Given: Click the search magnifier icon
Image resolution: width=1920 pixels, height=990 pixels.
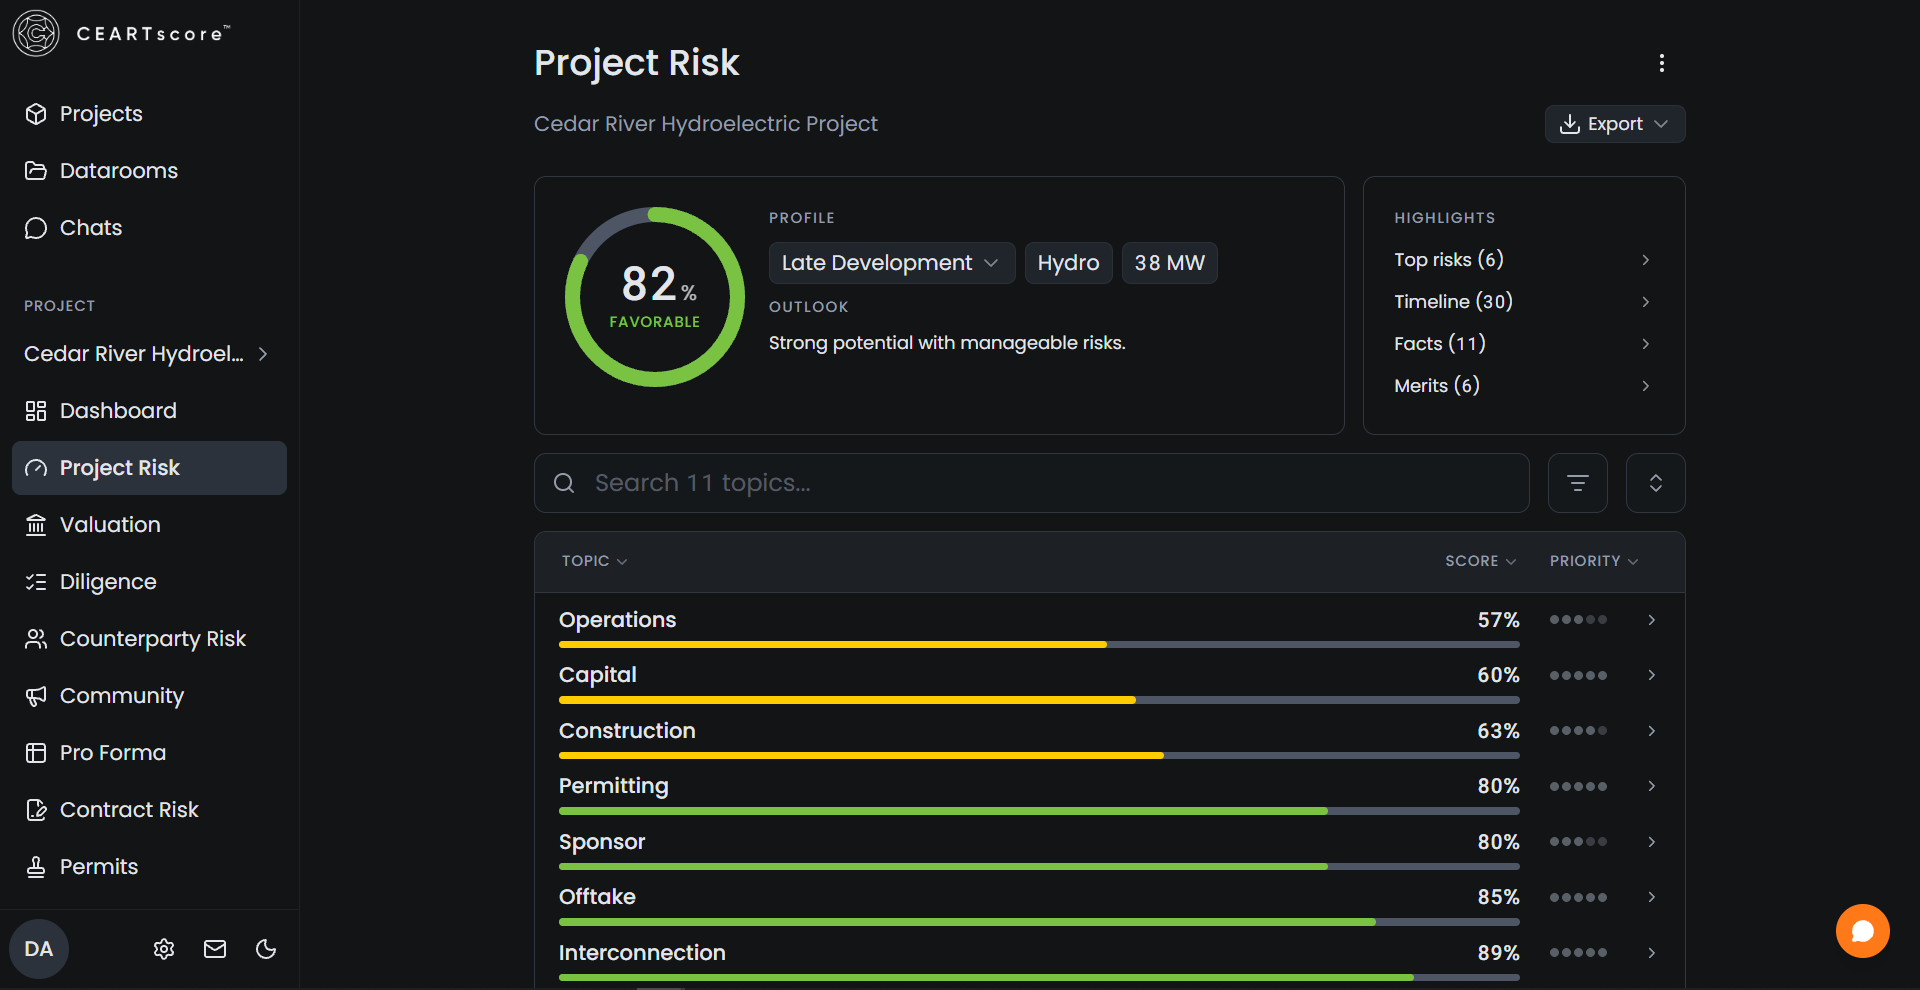Looking at the screenshot, I should point(564,483).
